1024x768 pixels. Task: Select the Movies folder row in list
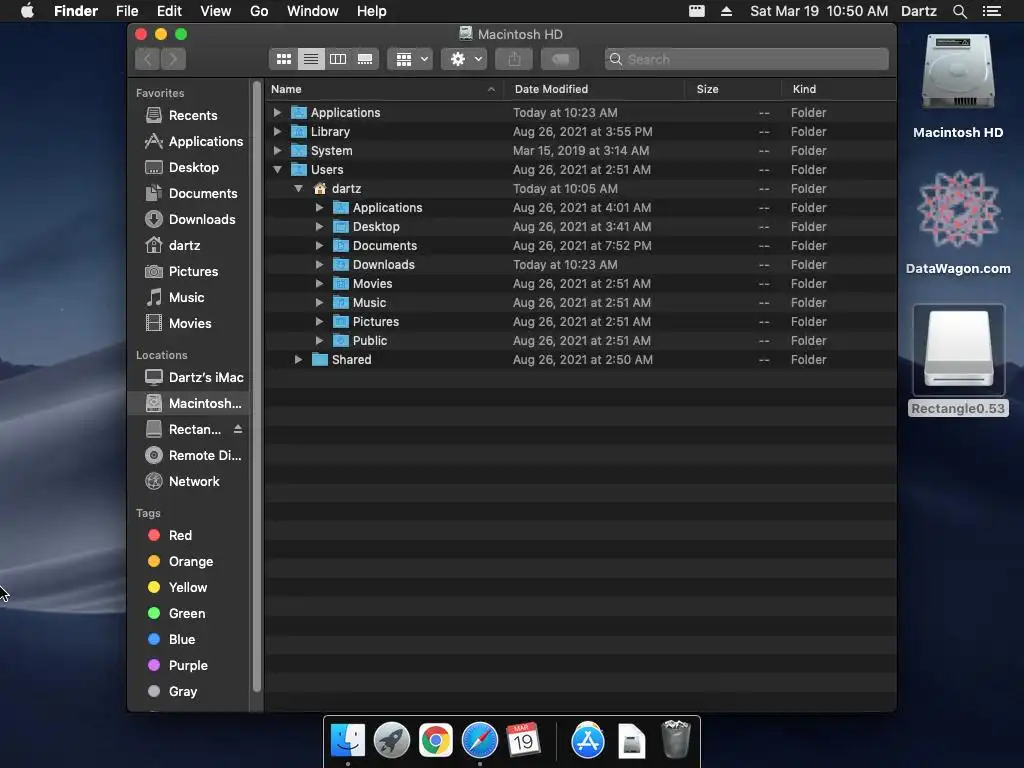(x=580, y=283)
